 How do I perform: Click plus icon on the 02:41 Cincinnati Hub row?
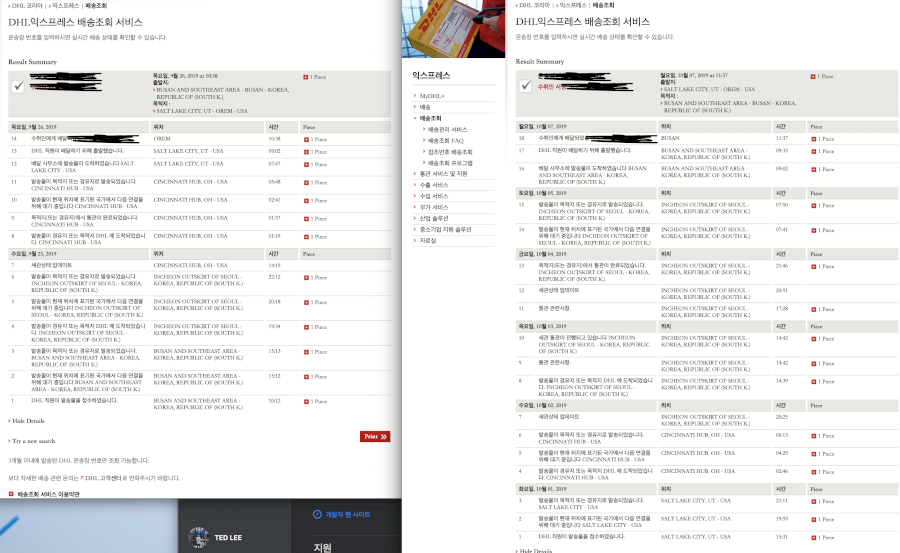point(306,201)
